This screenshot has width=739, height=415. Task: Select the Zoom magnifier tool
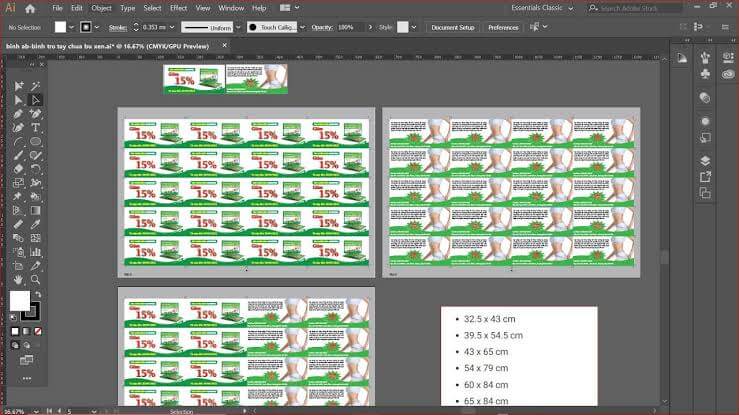[35, 280]
